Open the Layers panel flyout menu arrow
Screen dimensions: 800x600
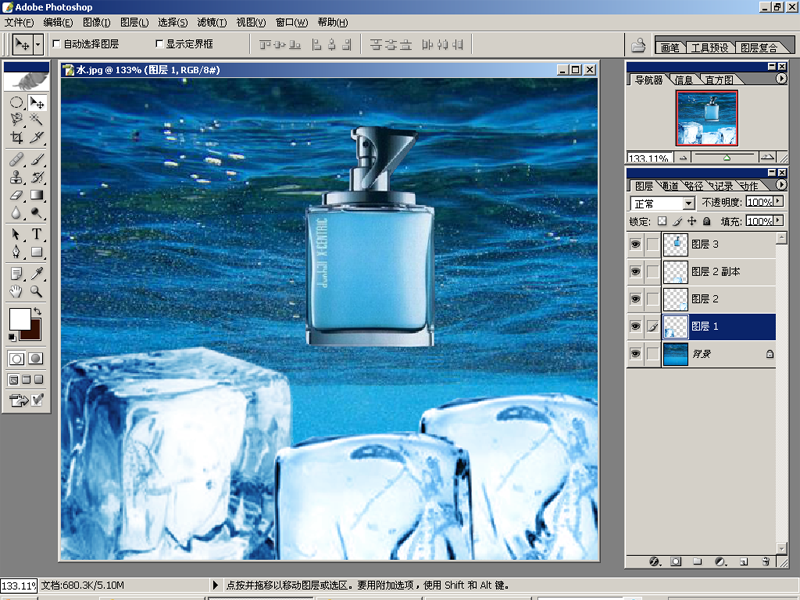(781, 185)
